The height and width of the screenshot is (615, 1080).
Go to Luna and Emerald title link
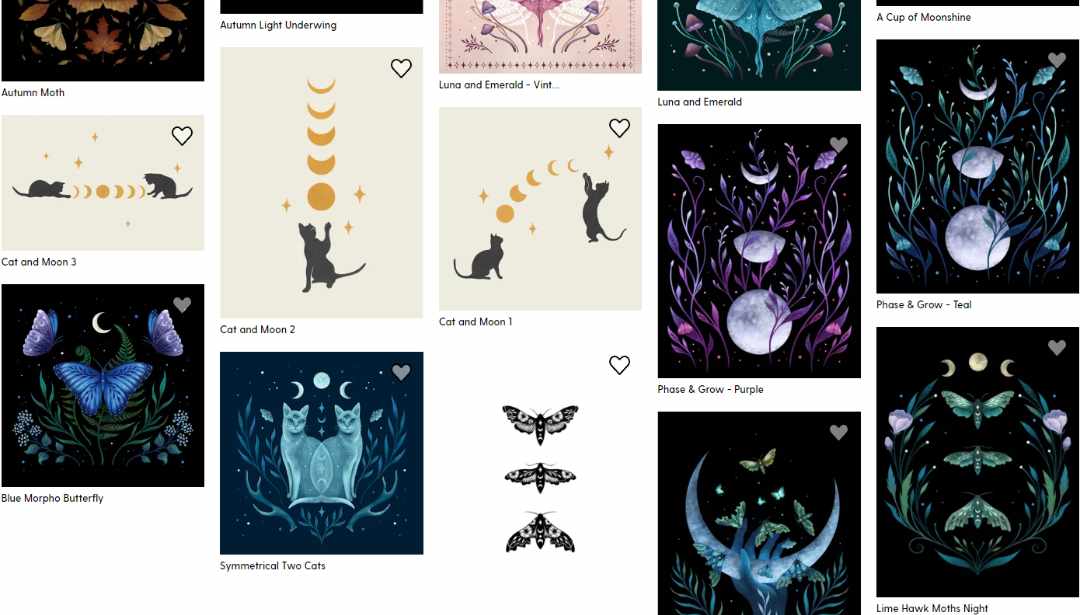699,102
